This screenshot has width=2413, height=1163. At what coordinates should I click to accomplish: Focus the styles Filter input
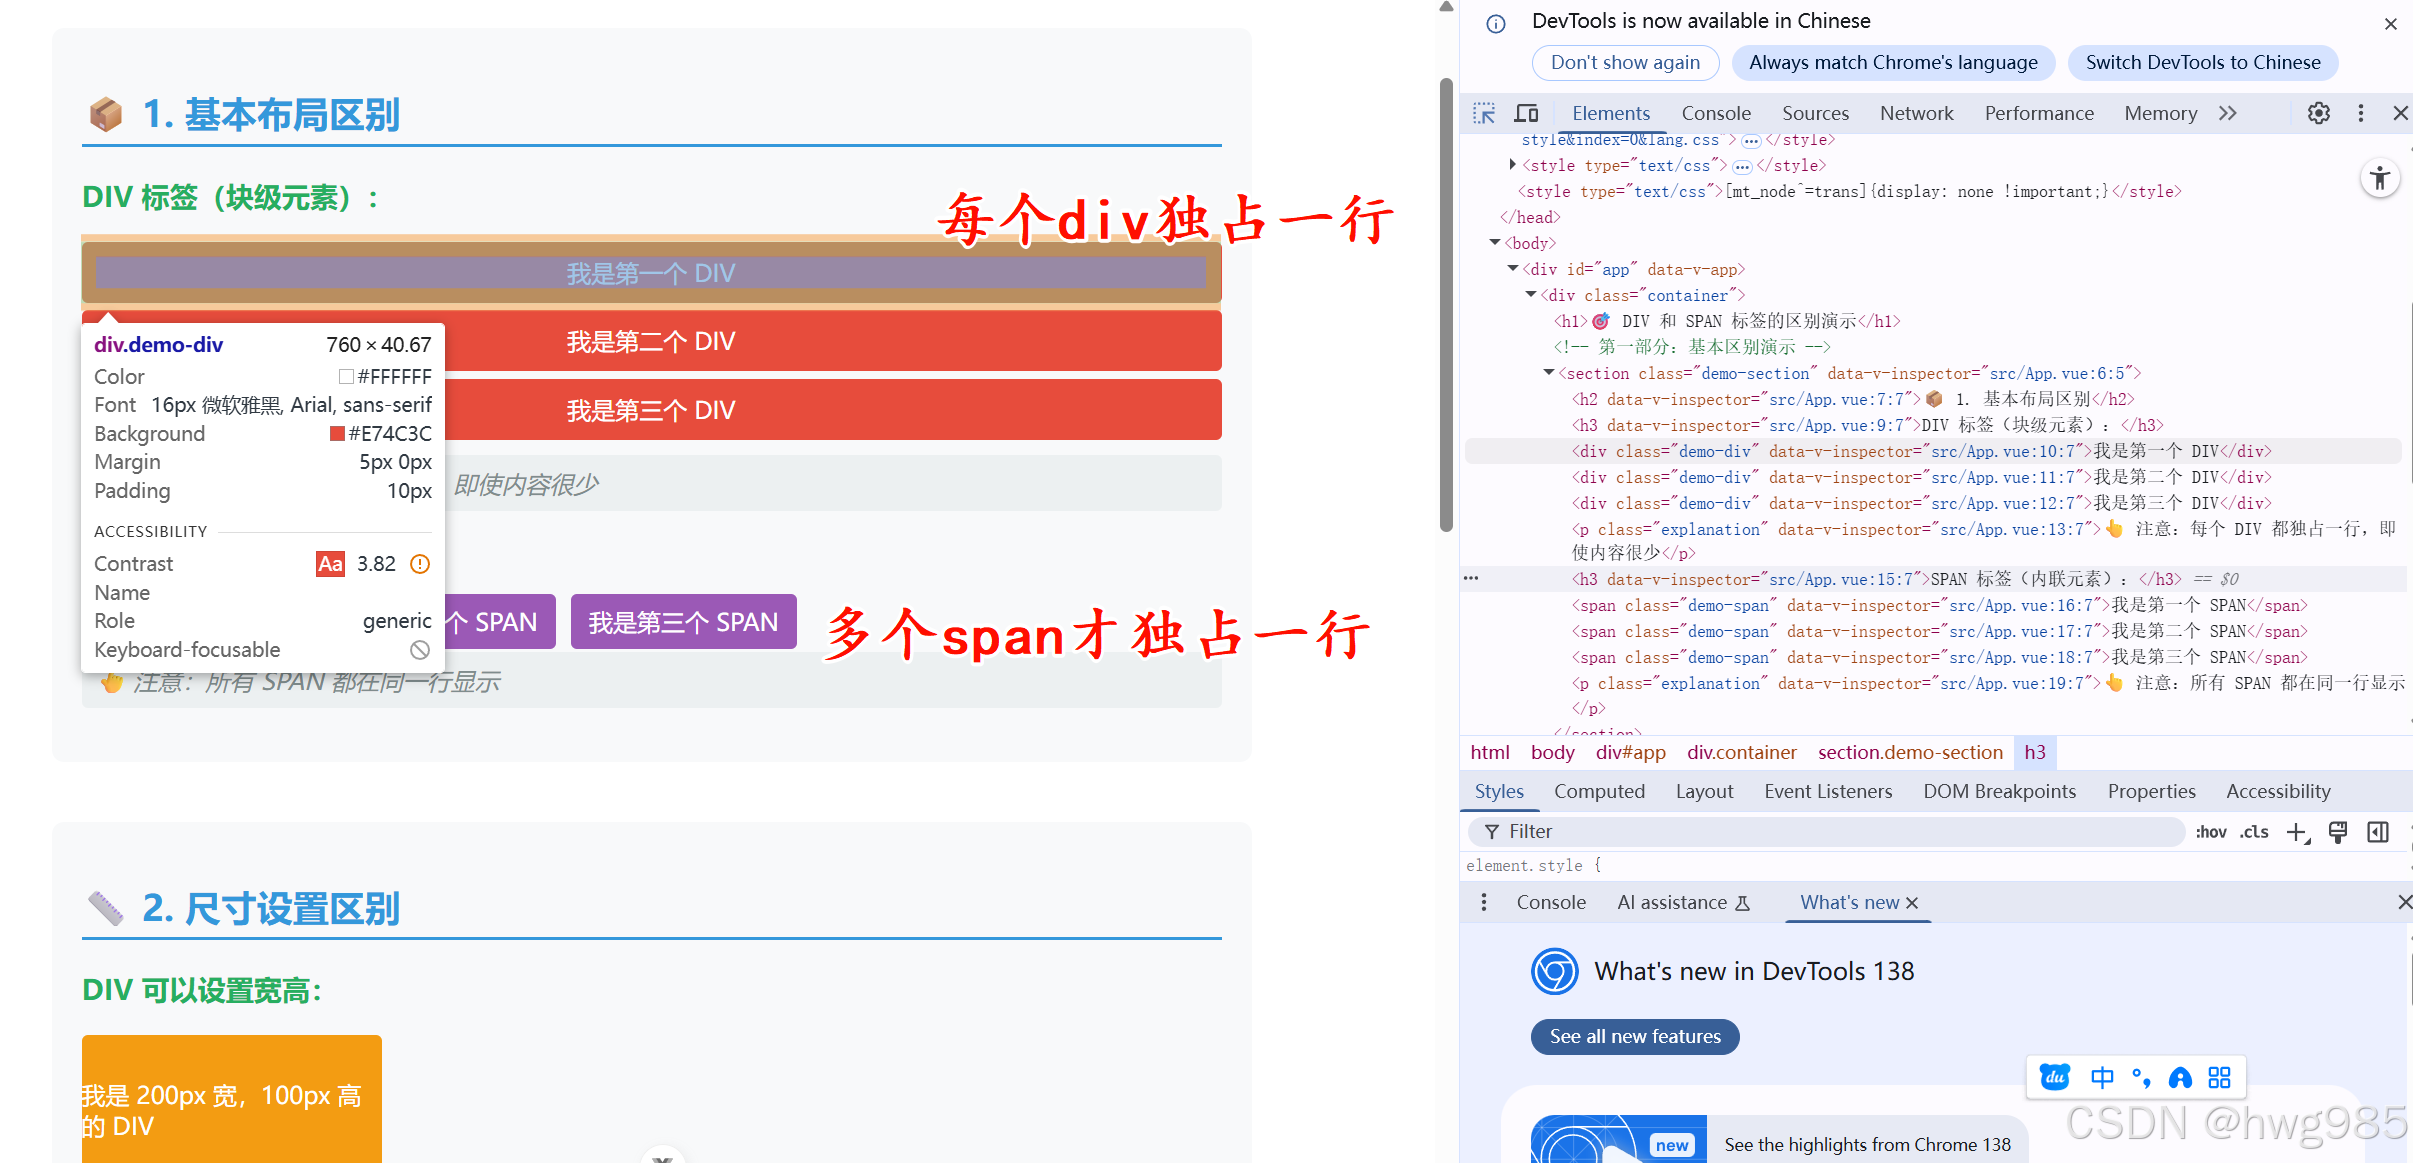[1825, 832]
